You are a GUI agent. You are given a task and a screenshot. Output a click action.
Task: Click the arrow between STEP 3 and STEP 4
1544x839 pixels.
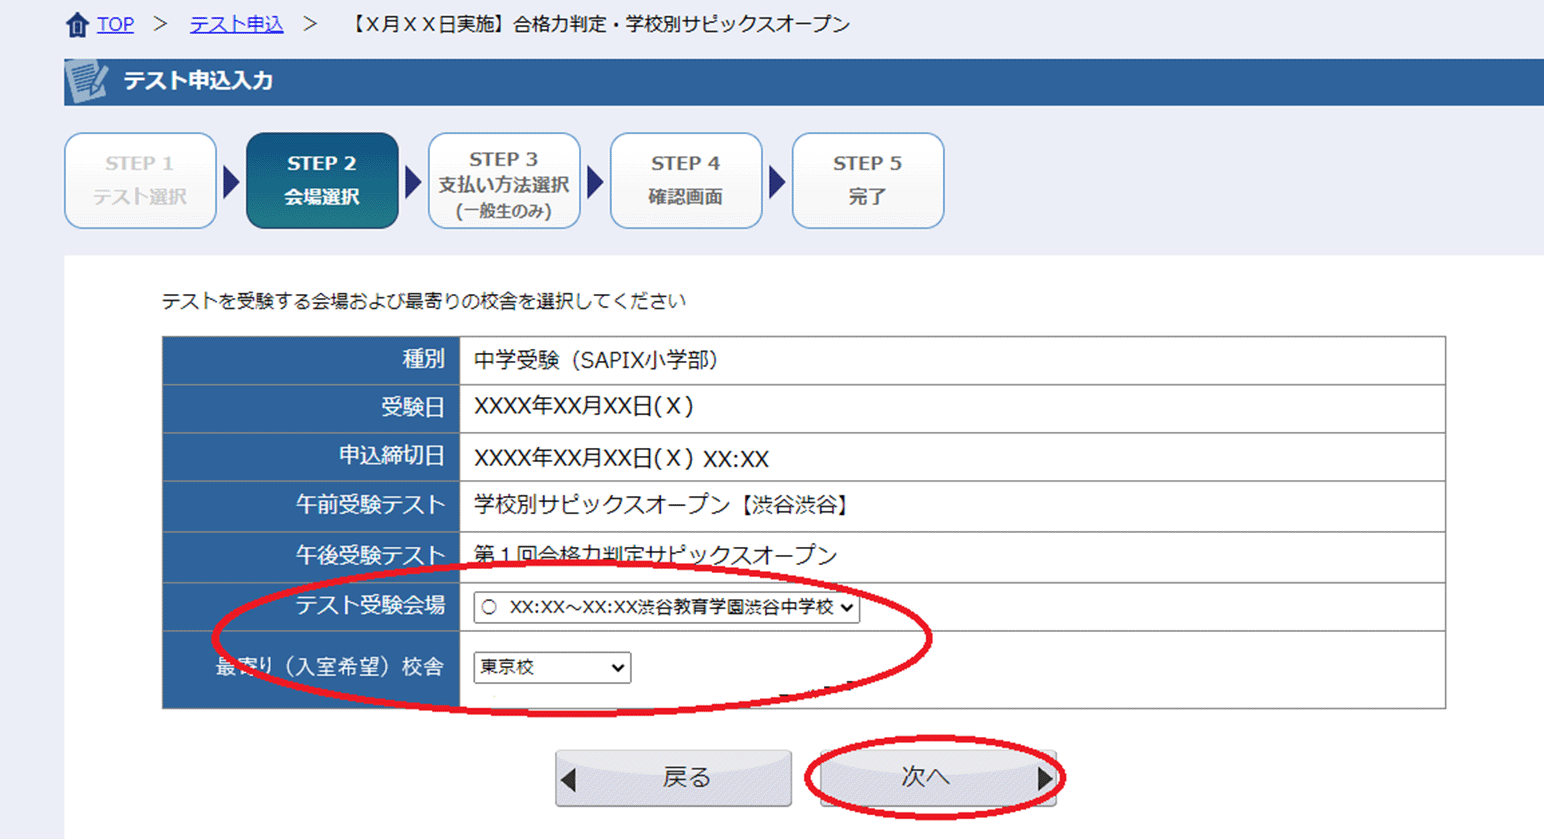[x=595, y=182]
